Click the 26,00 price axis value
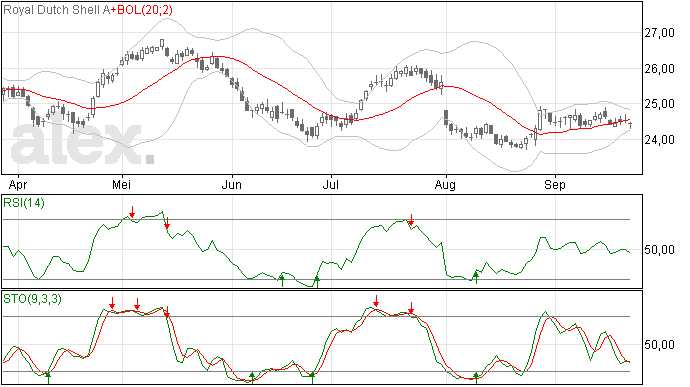Image resolution: width=690 pixels, height=387 pixels. click(x=659, y=69)
